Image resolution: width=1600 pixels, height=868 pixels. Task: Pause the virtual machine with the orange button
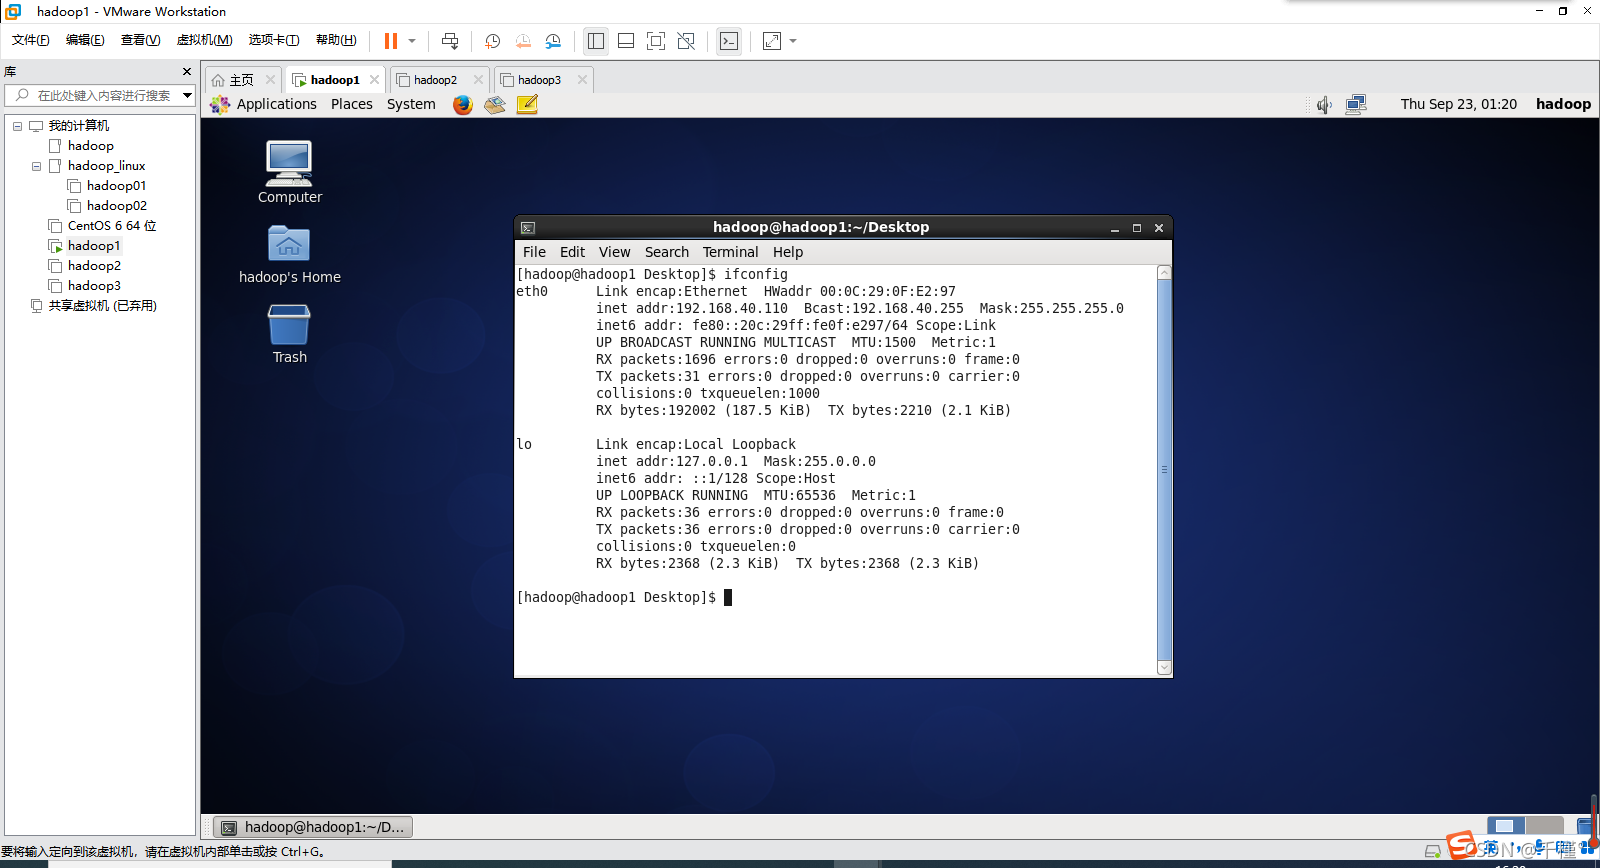pos(390,41)
